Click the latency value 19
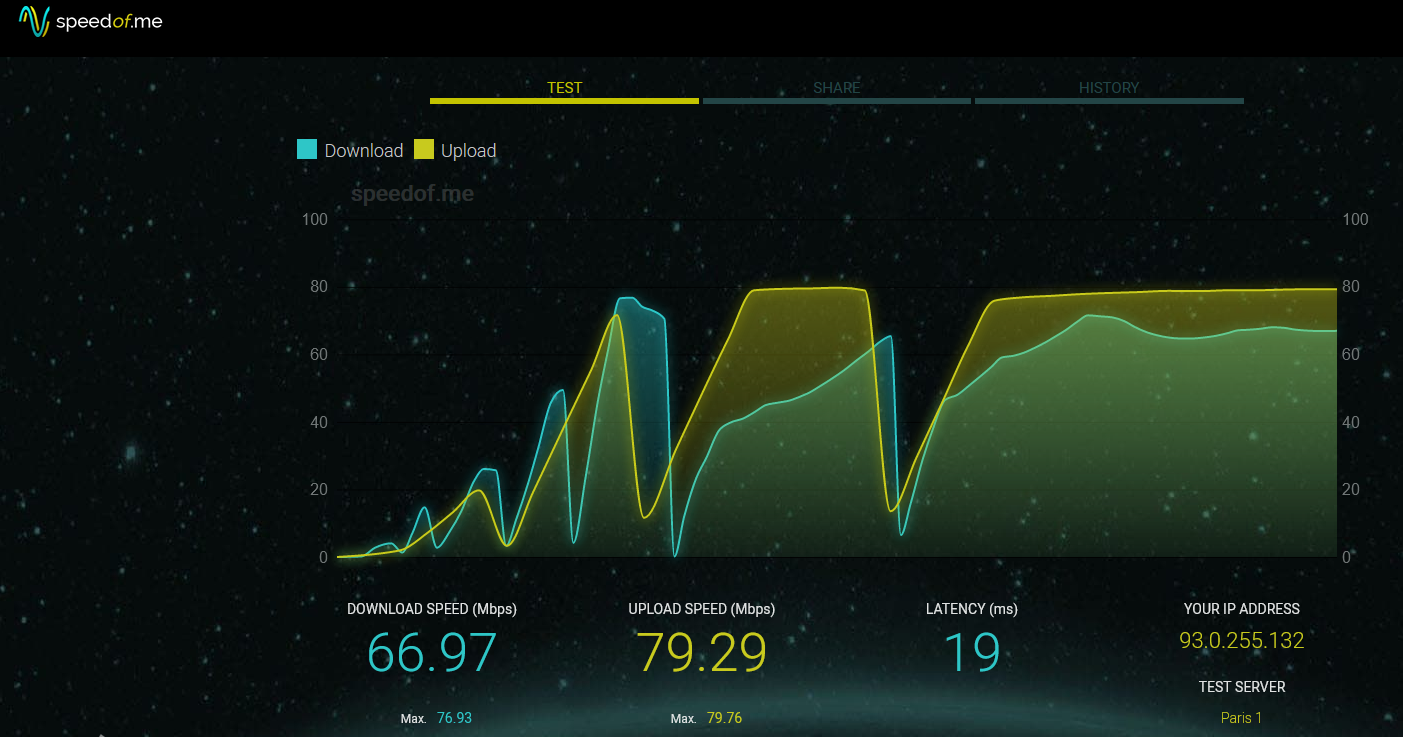 point(971,652)
